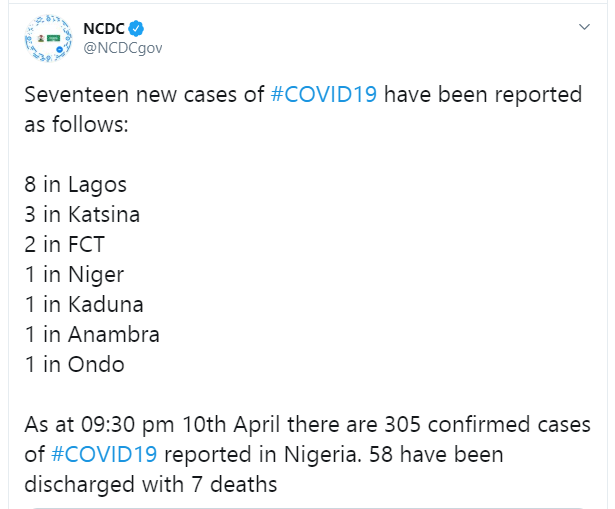
Task: Click the '305 confirmed cases' text
Action: coord(488,424)
